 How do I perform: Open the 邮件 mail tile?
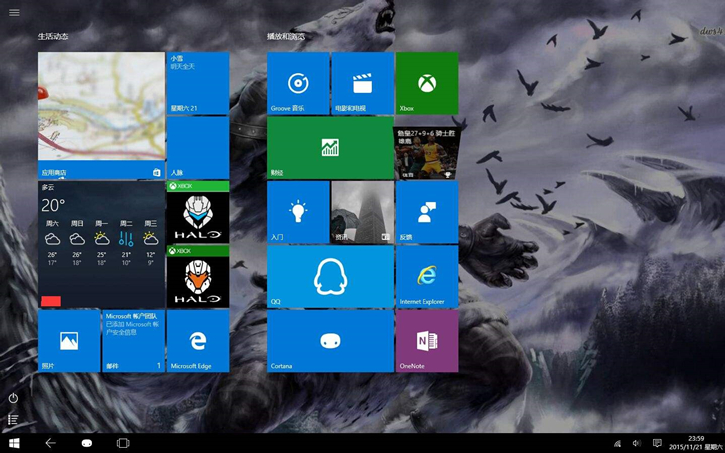pos(133,341)
